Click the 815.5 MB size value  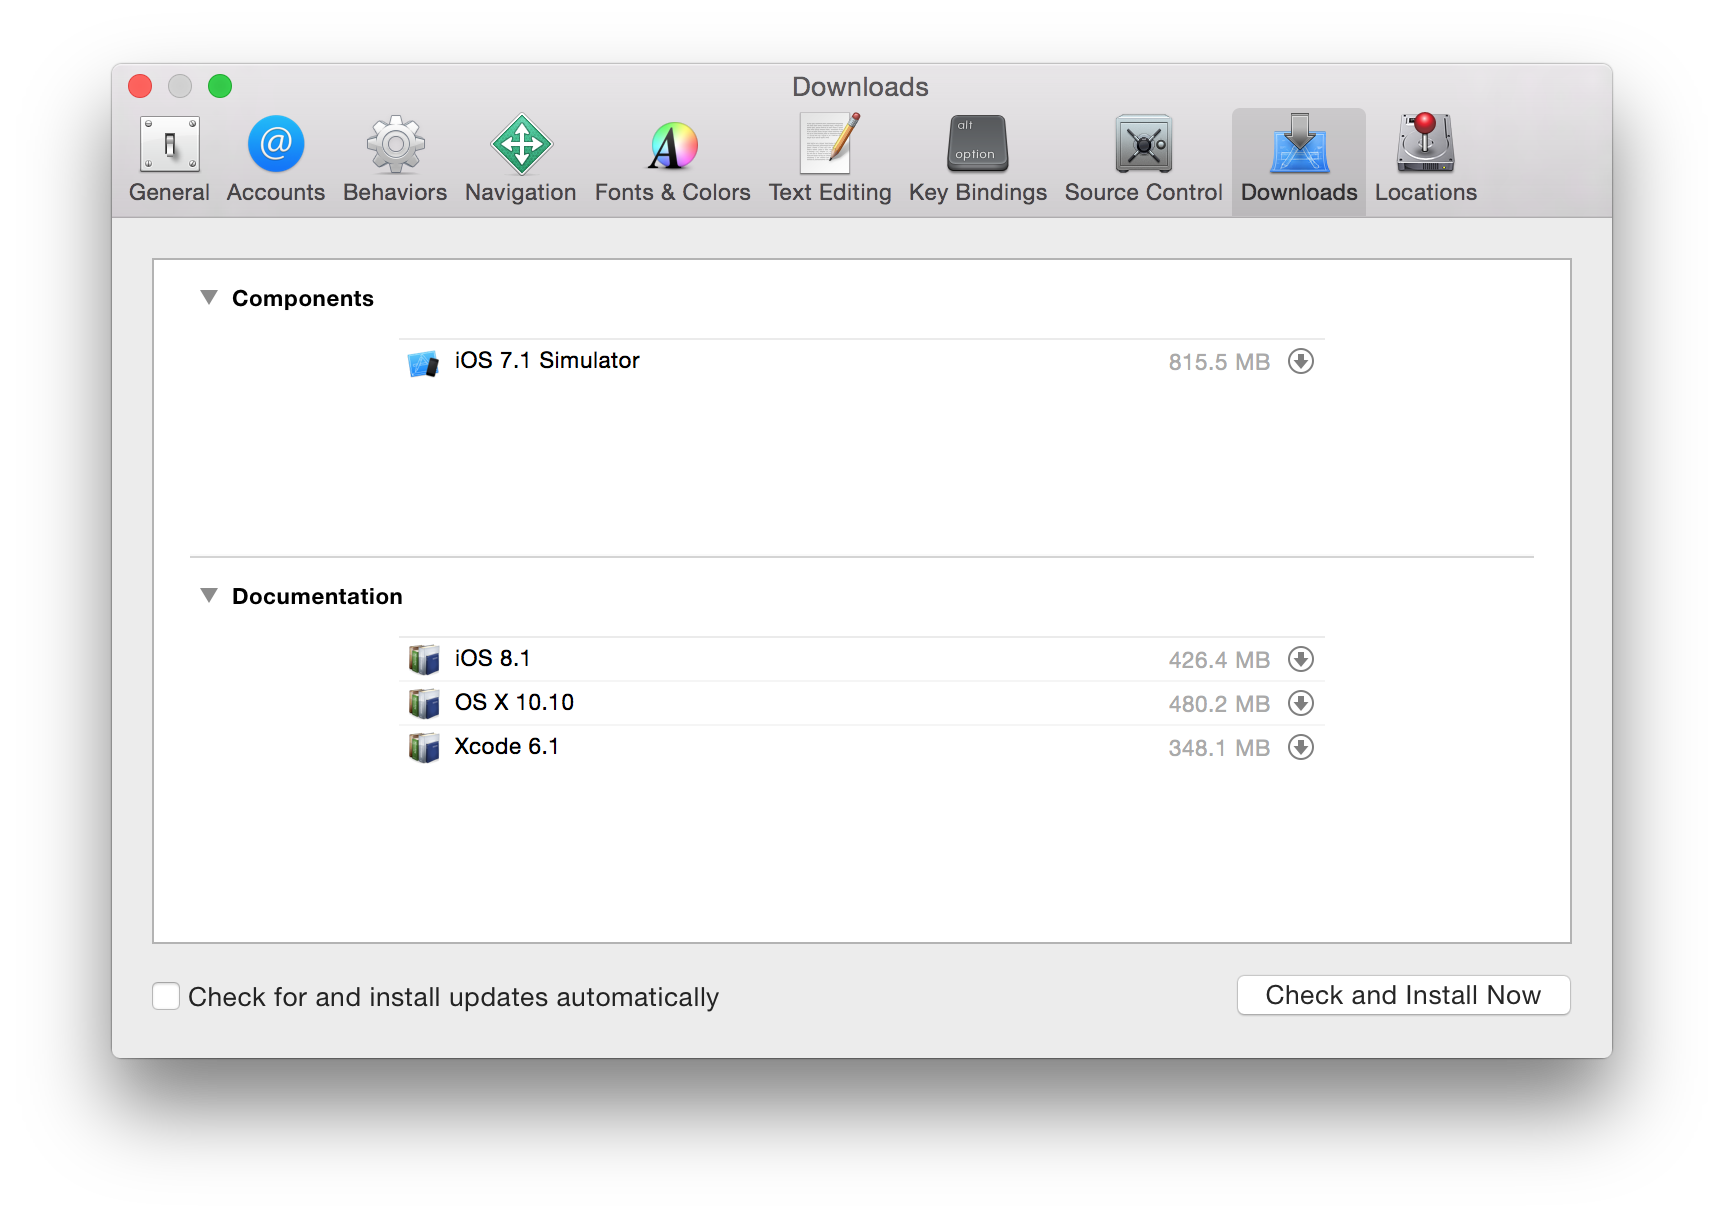click(x=1219, y=362)
